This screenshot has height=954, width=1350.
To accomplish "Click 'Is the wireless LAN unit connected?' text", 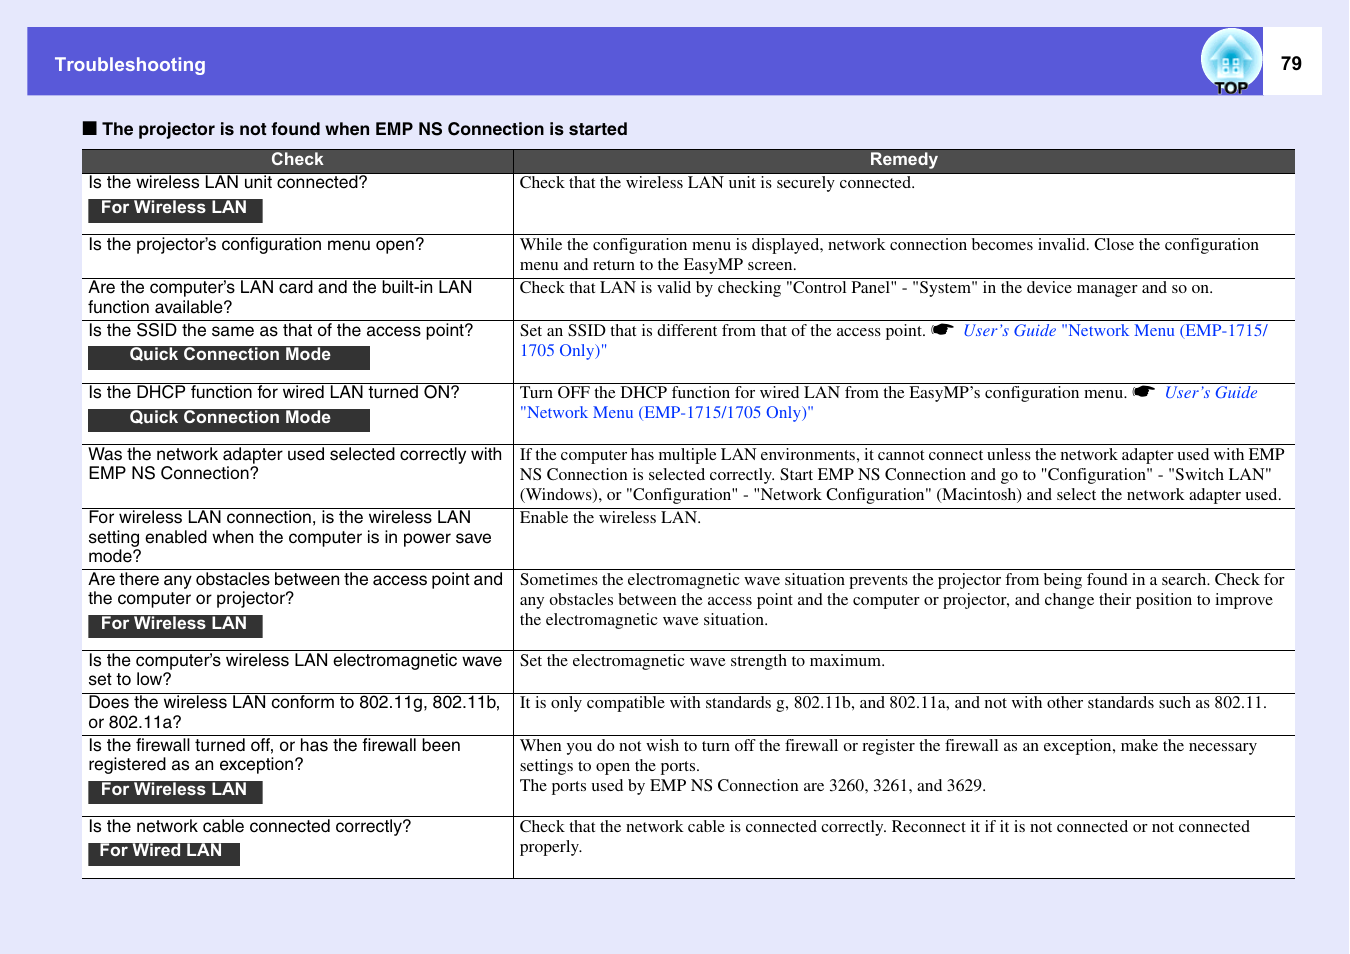I will (x=228, y=183).
